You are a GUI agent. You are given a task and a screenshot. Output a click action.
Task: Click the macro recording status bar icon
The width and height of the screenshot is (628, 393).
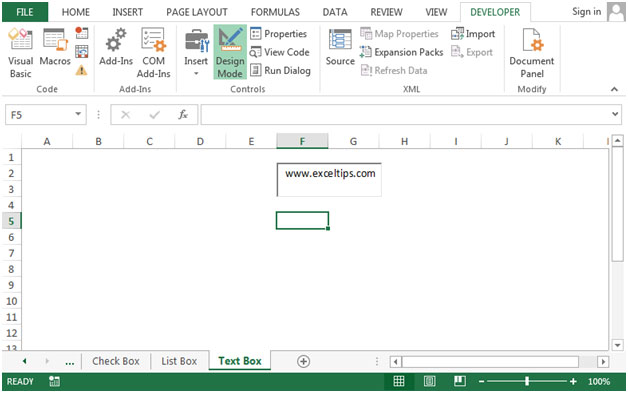pos(54,381)
